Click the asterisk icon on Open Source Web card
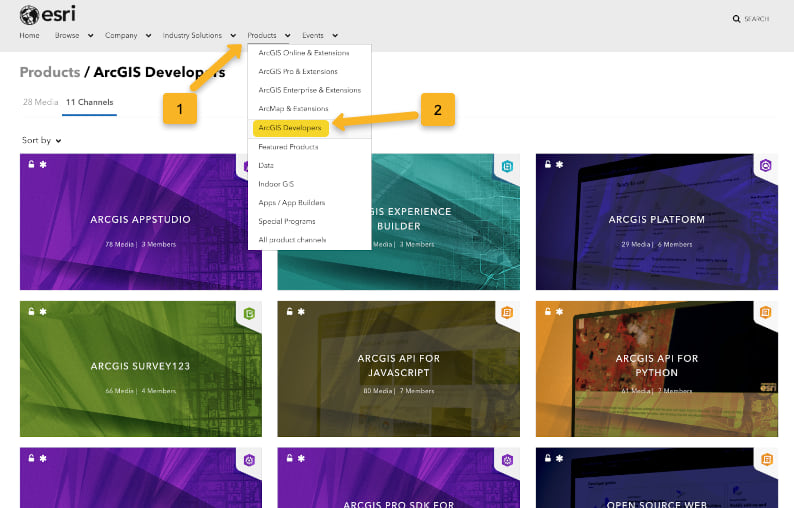This screenshot has width=794, height=508. (559, 458)
